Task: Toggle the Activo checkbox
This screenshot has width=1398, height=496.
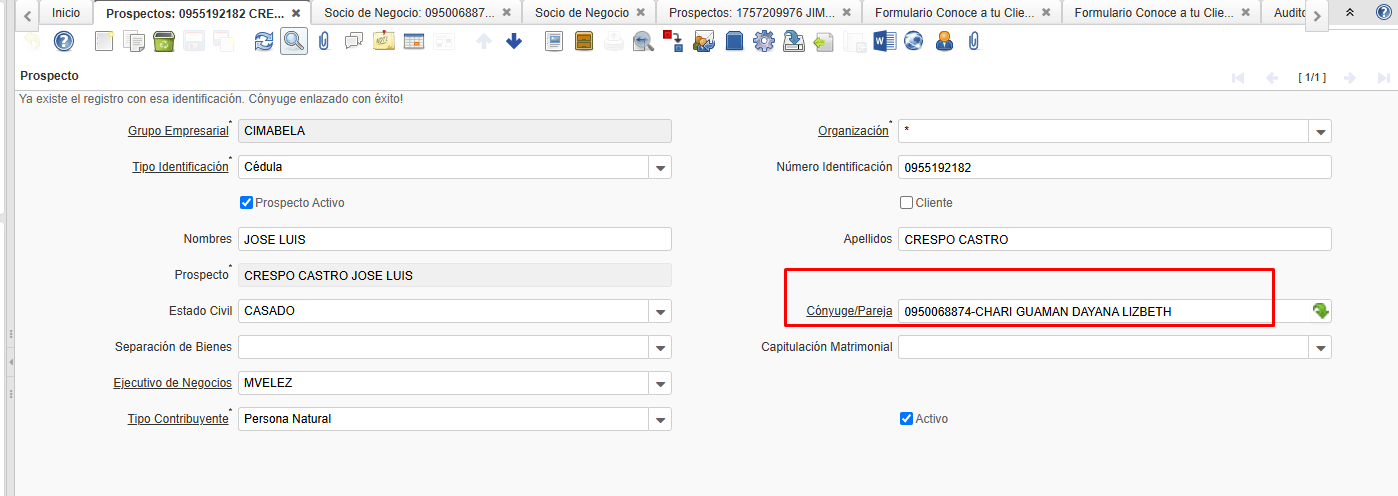Action: pos(907,419)
